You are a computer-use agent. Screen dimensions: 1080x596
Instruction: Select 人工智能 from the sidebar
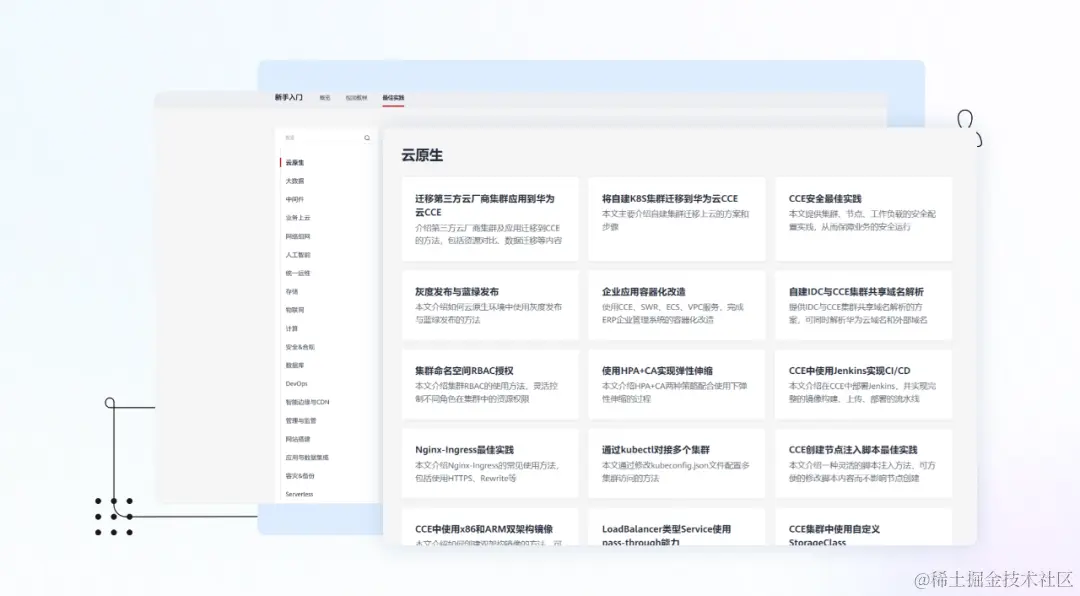(x=298, y=255)
